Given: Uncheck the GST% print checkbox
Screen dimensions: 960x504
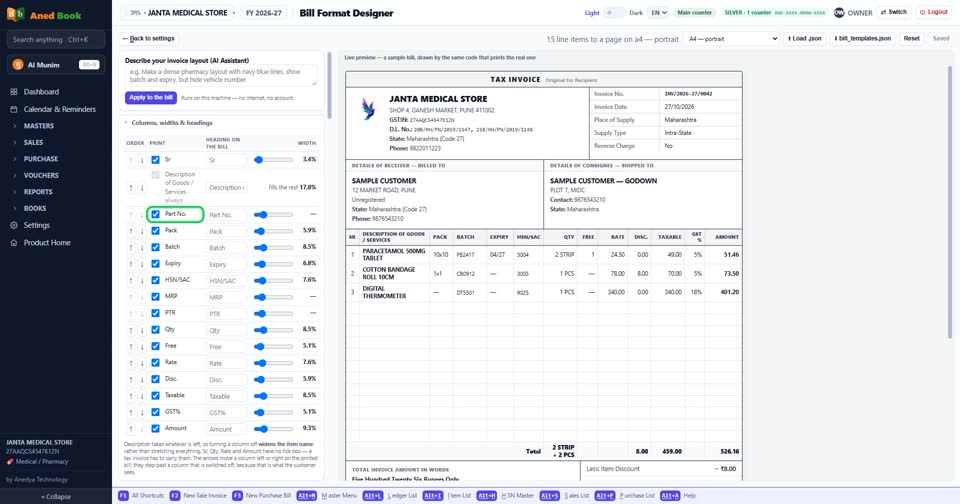Looking at the screenshot, I should pos(156,413).
